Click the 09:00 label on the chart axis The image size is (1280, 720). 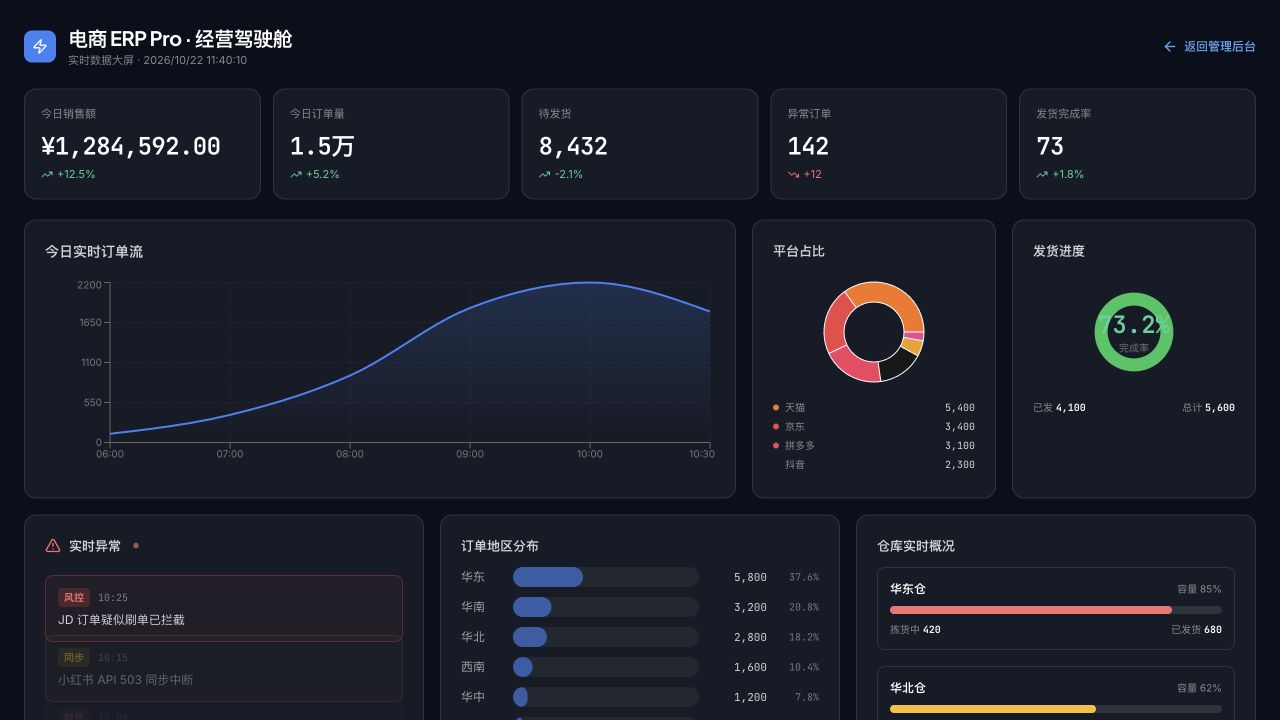pyautogui.click(x=470, y=454)
